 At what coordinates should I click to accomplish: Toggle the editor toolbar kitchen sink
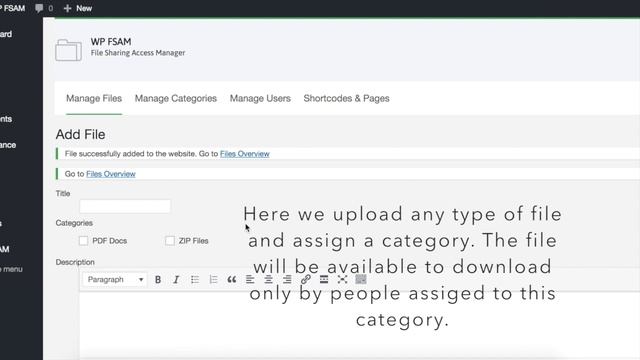361,280
